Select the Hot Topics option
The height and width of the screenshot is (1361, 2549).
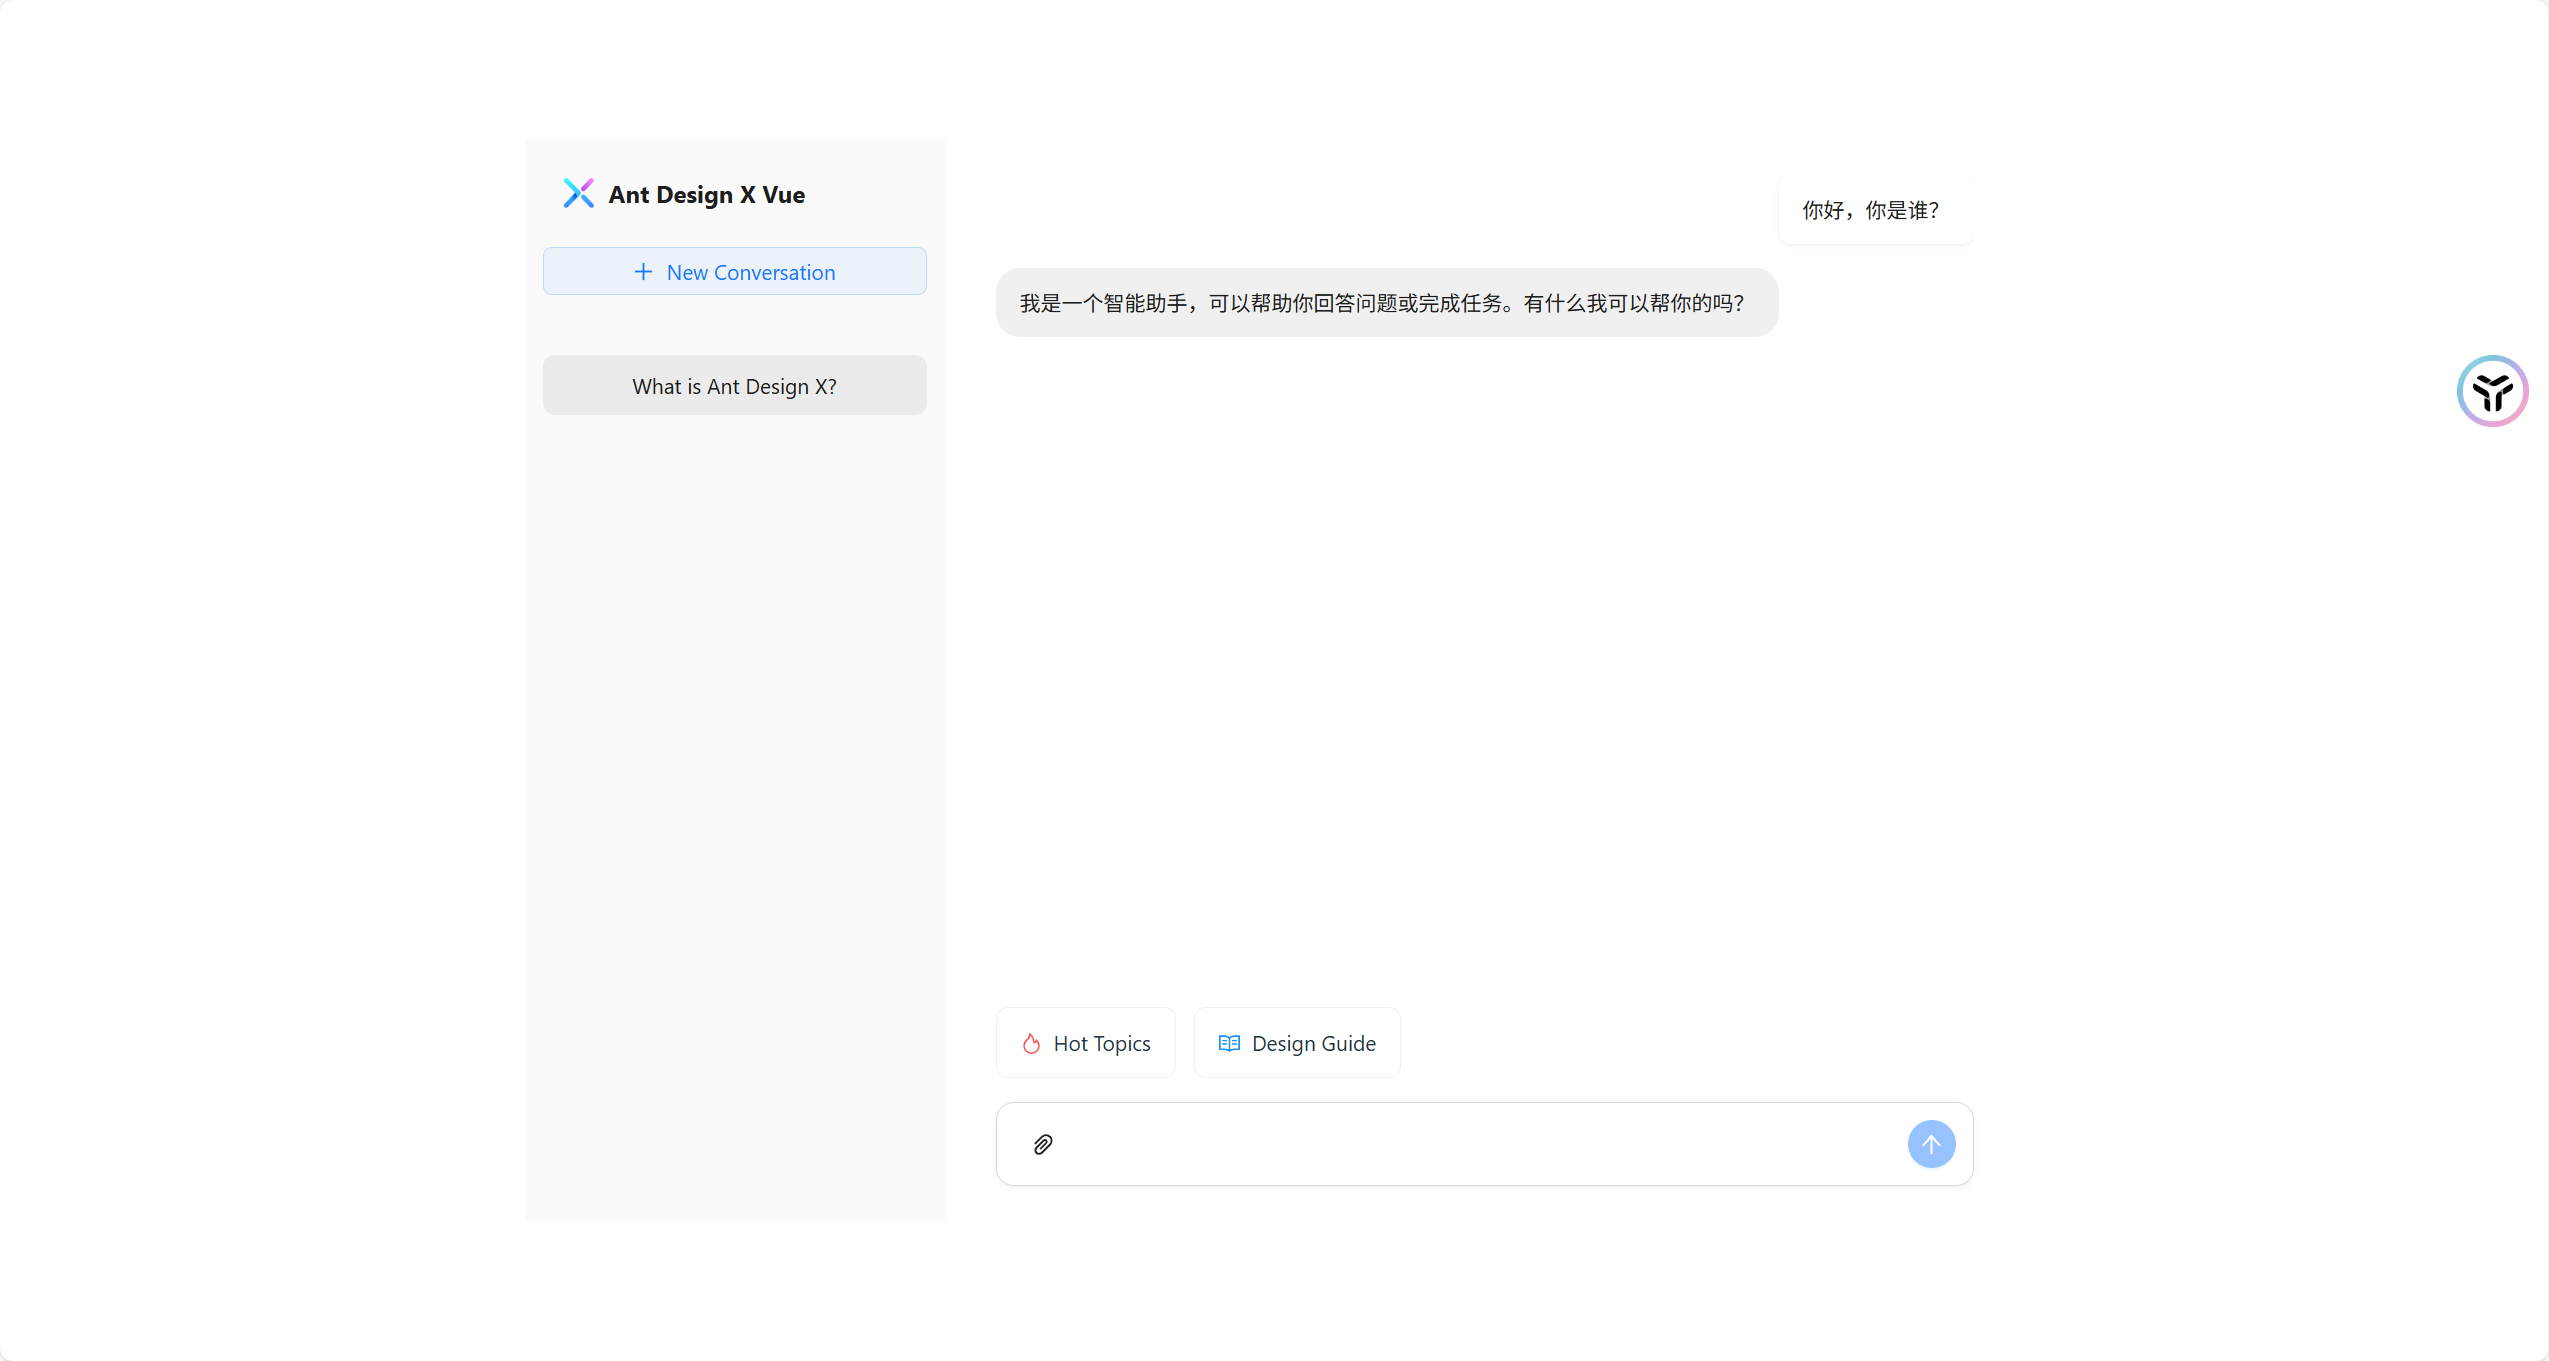coord(1086,1043)
